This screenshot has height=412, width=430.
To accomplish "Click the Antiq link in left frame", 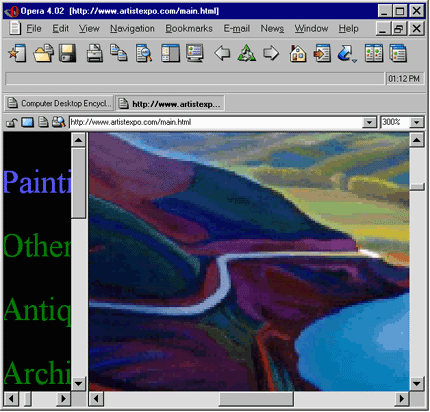I will (37, 310).
